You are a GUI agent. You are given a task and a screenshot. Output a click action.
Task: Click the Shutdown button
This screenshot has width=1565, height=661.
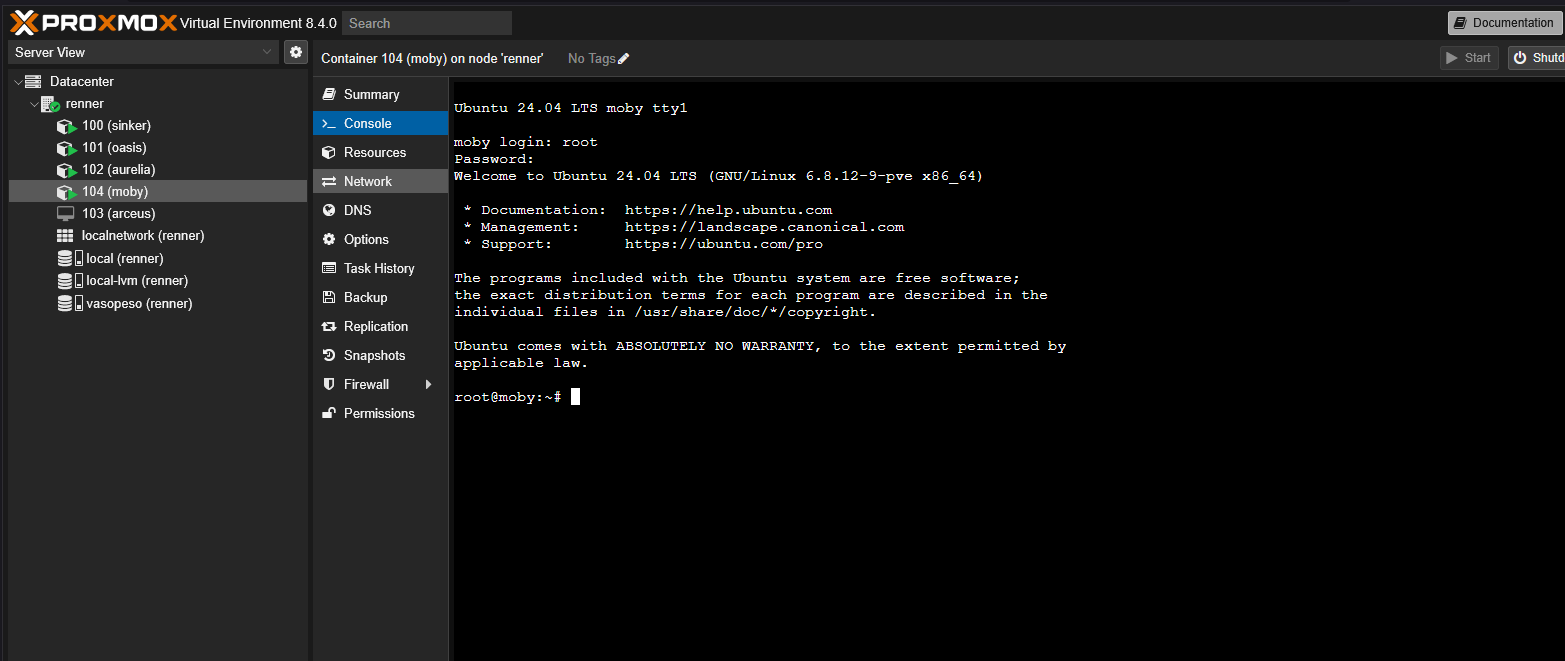[x=1537, y=58]
